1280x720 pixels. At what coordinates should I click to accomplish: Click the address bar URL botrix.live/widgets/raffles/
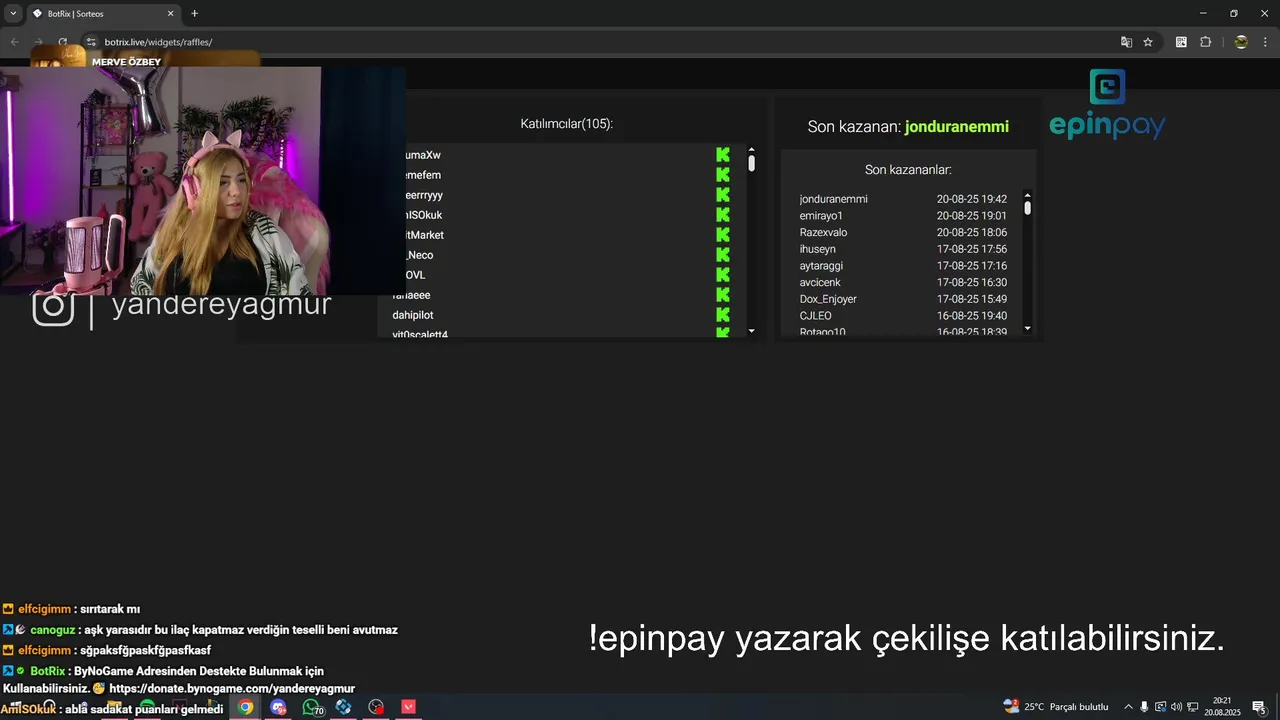158,42
